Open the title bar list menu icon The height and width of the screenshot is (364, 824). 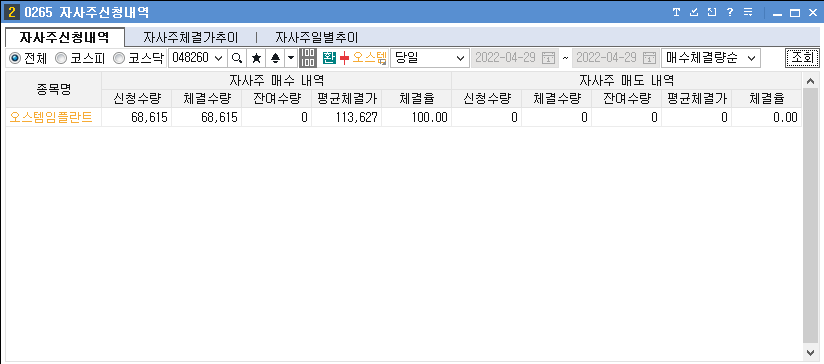[x=748, y=12]
